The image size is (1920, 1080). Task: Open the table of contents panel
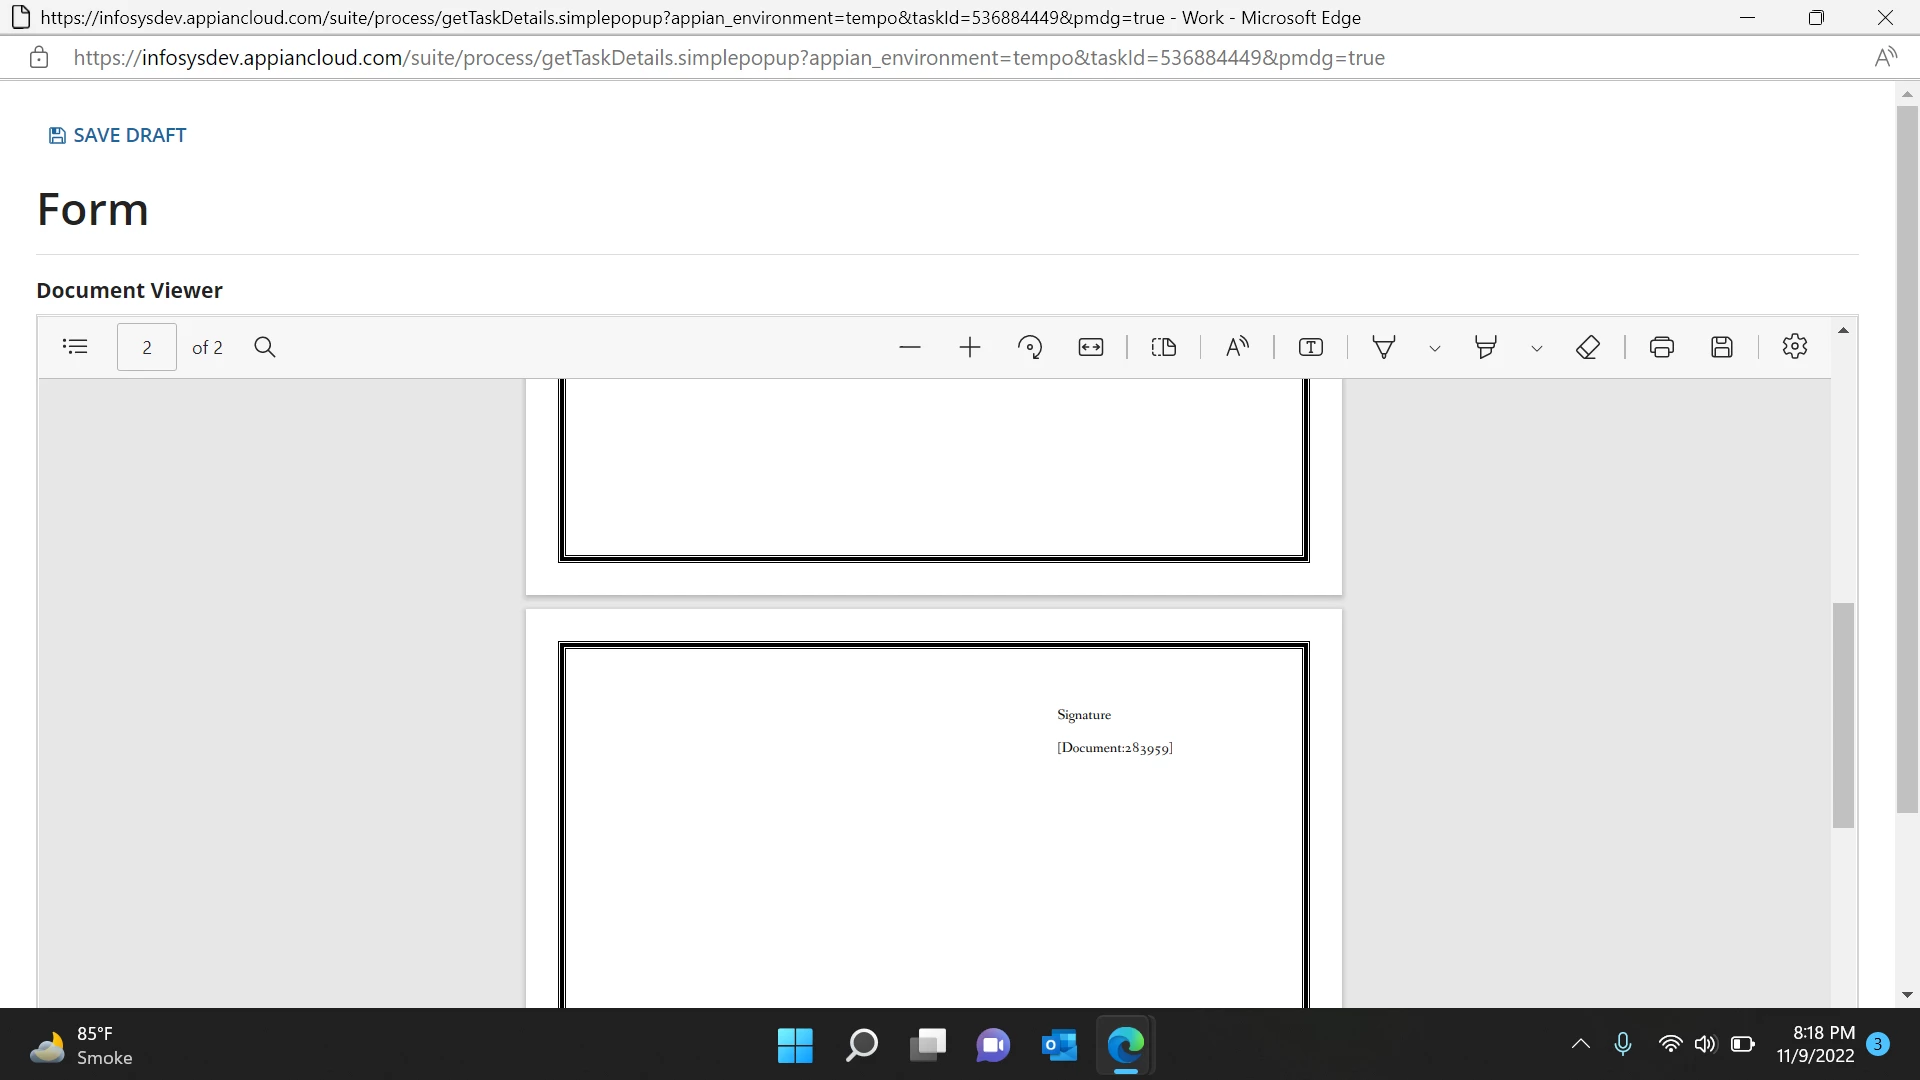(x=75, y=347)
